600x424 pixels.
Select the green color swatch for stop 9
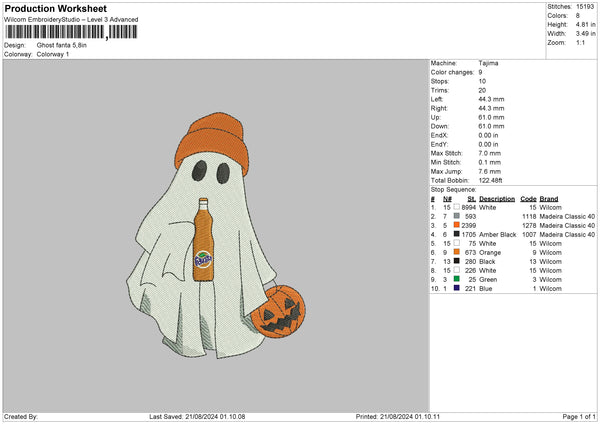tap(456, 279)
